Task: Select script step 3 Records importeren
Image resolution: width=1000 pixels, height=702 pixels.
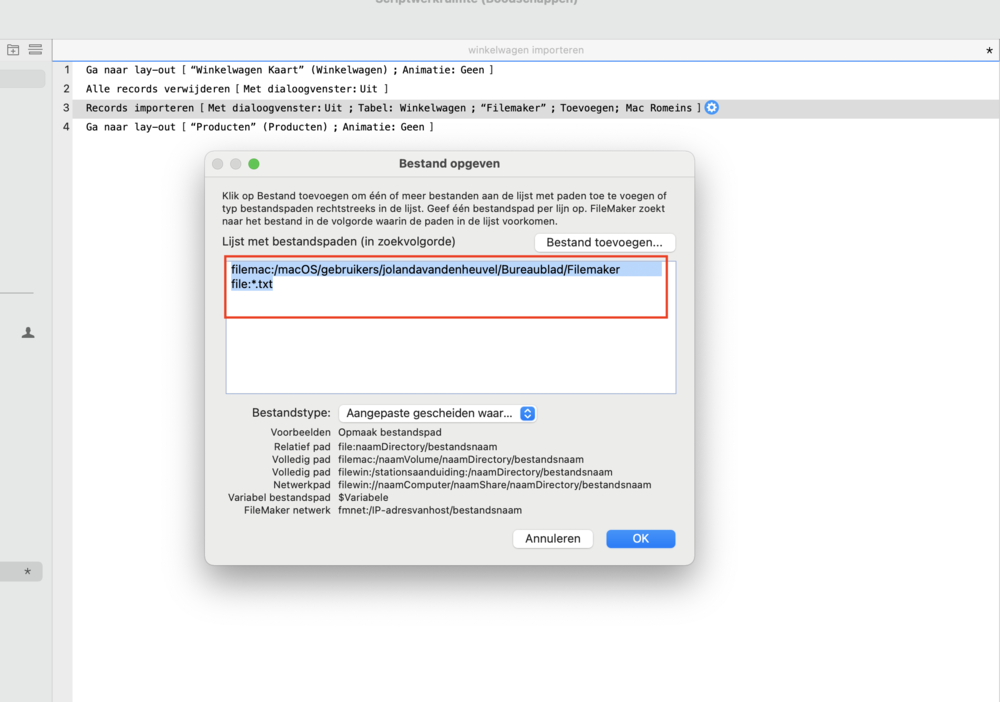Action: click(x=392, y=108)
